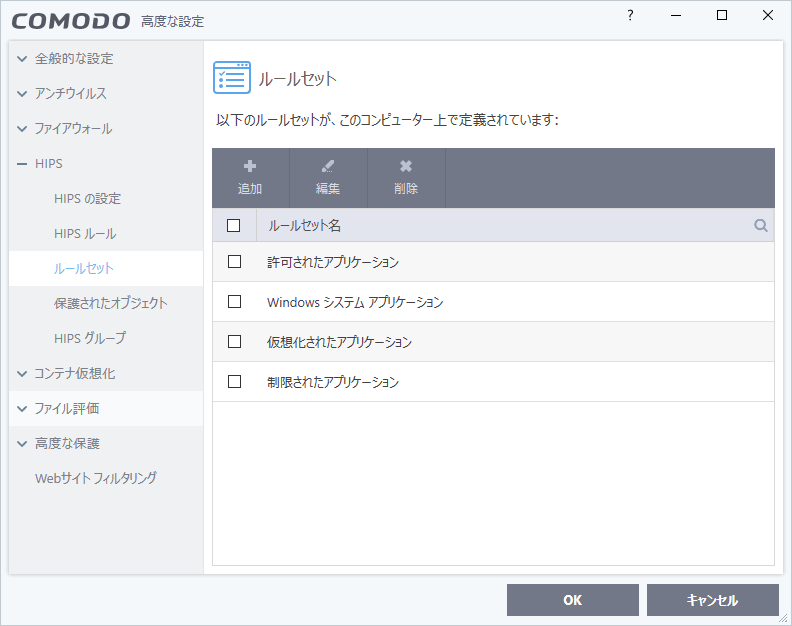
Task: Click the ? help icon in title bar
Action: (x=630, y=15)
